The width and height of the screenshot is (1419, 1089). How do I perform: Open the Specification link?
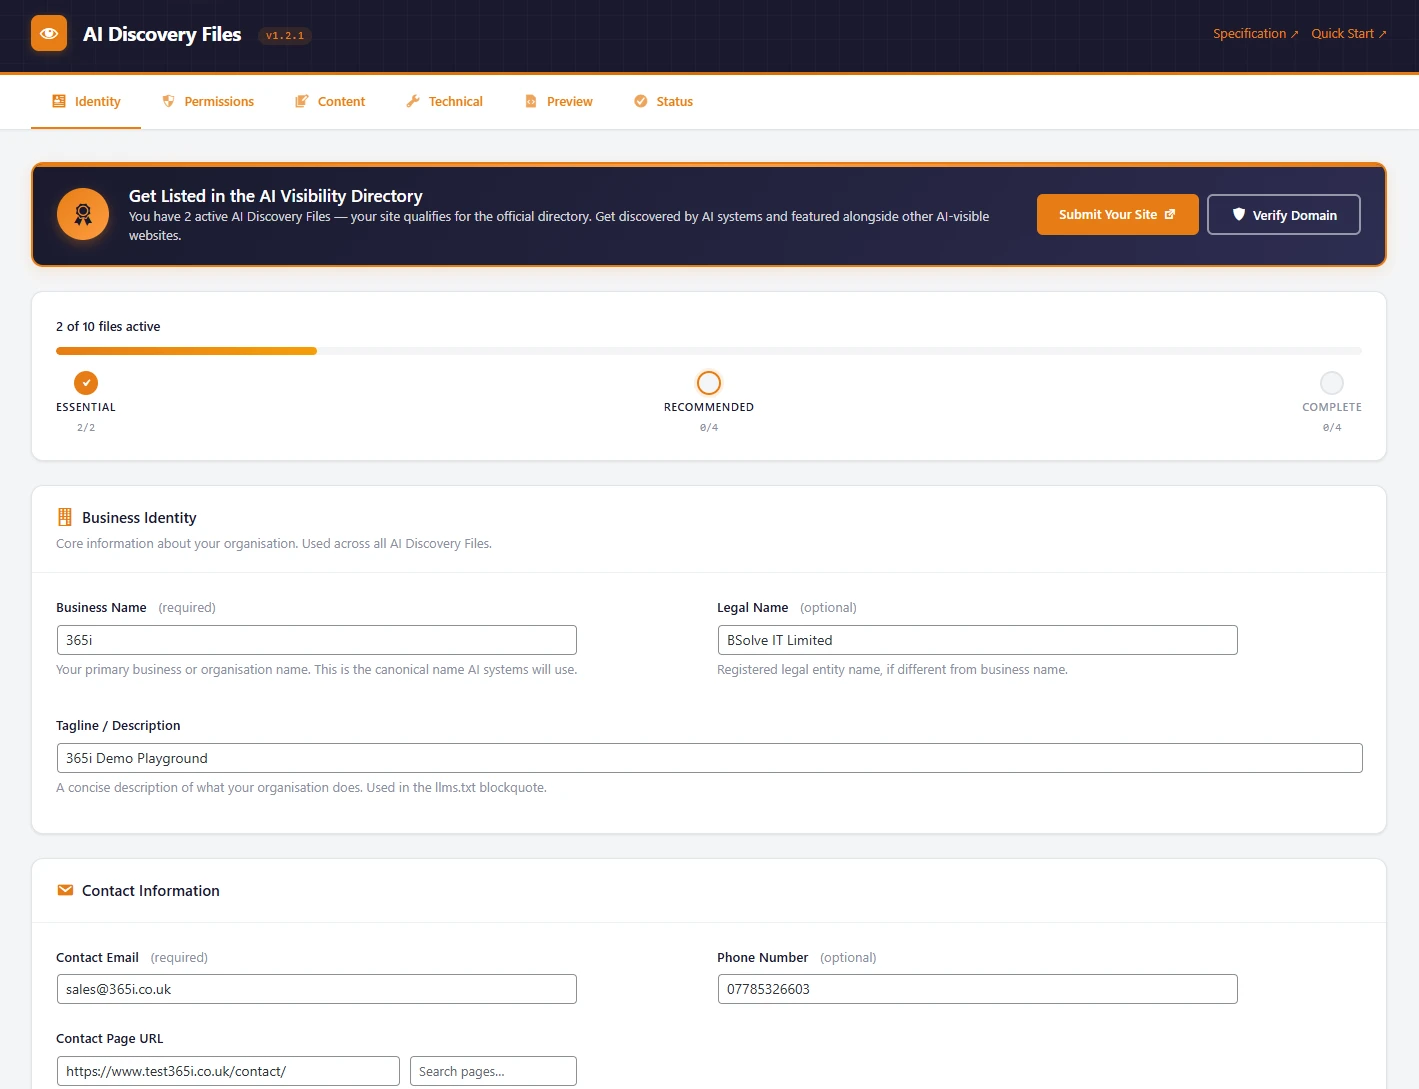click(x=1255, y=33)
